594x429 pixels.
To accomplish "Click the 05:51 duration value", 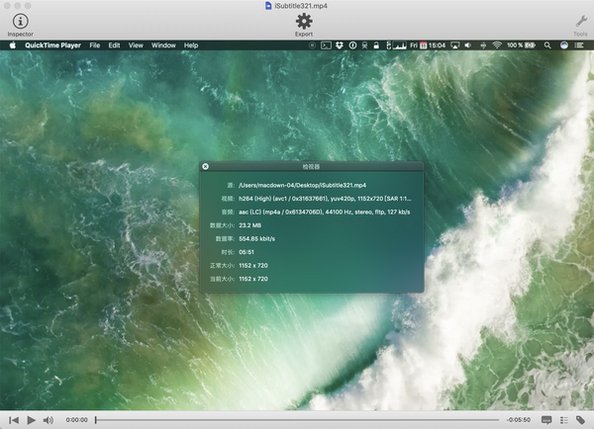I will 246,252.
